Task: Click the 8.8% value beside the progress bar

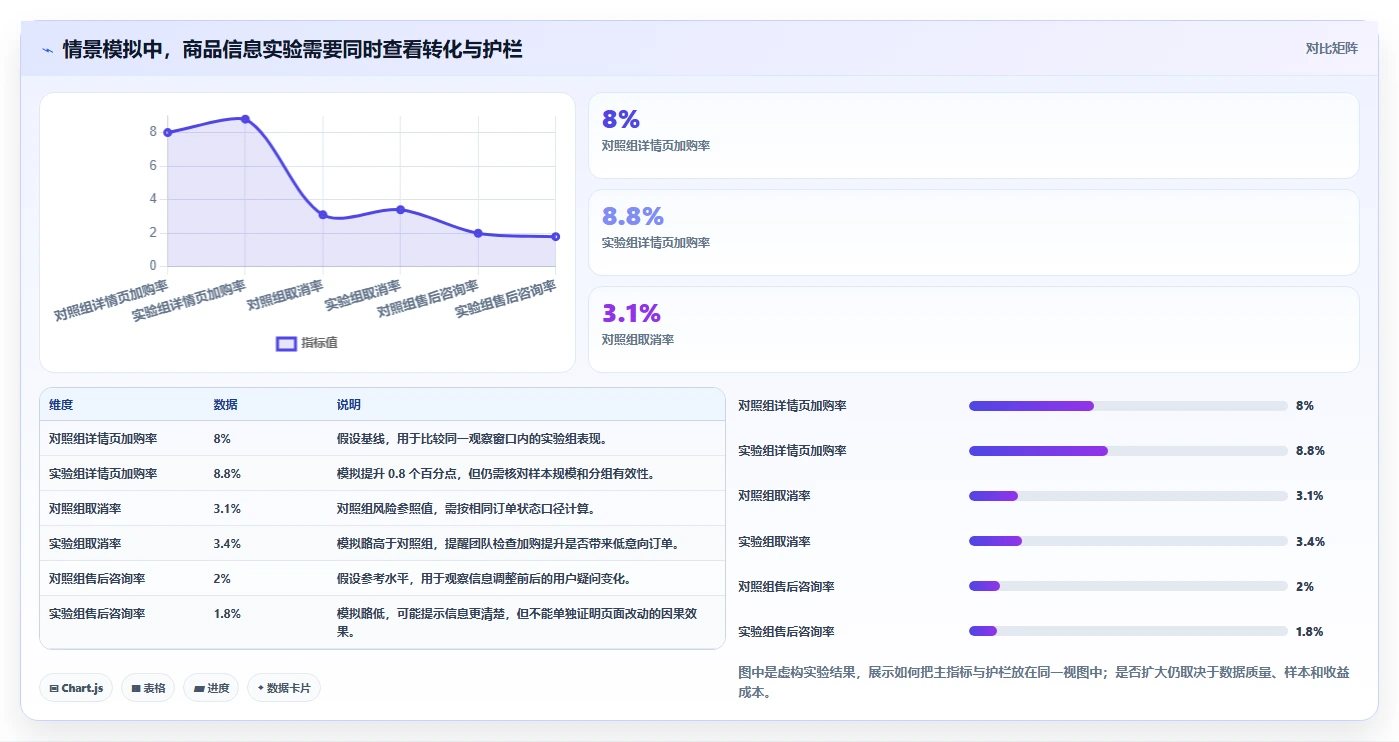Action: pyautogui.click(x=1310, y=451)
